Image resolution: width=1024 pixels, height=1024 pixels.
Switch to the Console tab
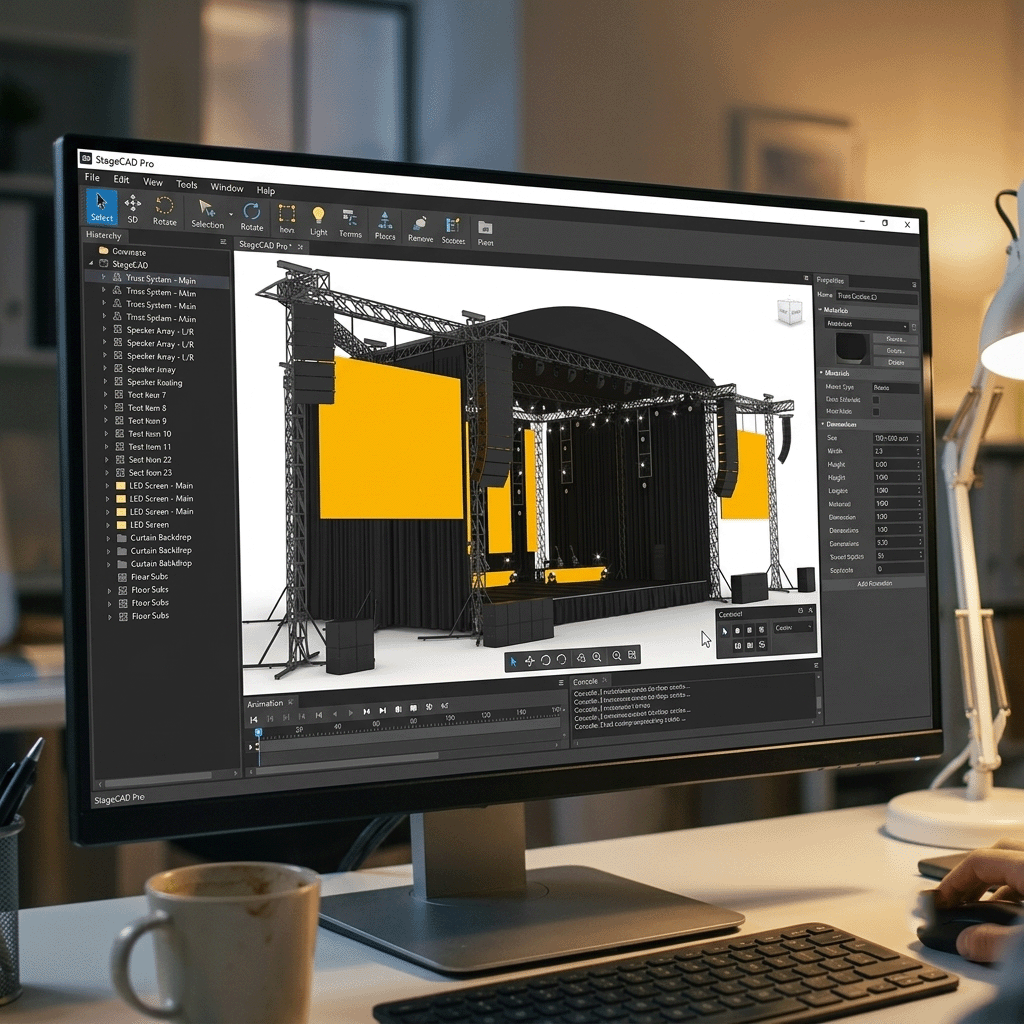[585, 682]
